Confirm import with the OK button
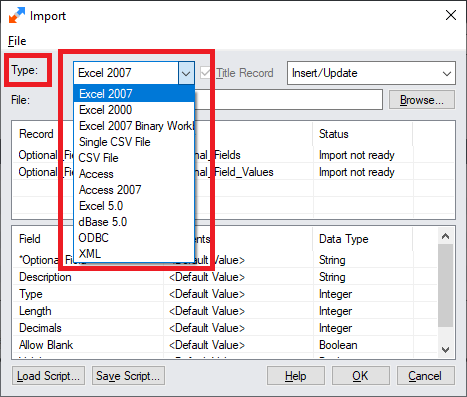467x397 pixels. point(361,376)
